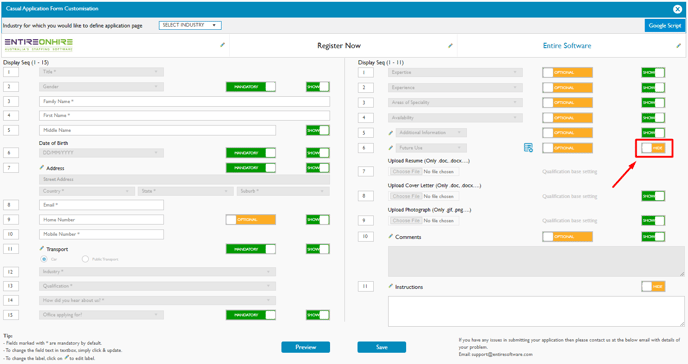Open the How did you hear about us dropdown
The width and height of the screenshot is (688, 364).
point(158,300)
